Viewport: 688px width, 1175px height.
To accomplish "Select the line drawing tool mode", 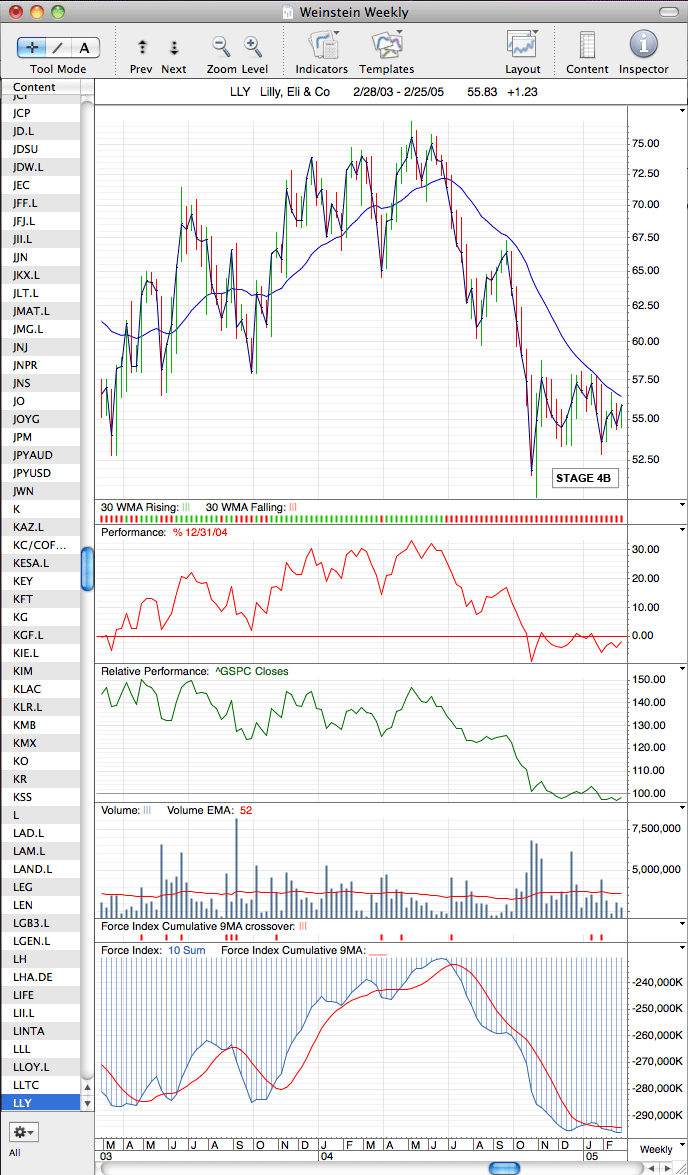I will coord(58,47).
